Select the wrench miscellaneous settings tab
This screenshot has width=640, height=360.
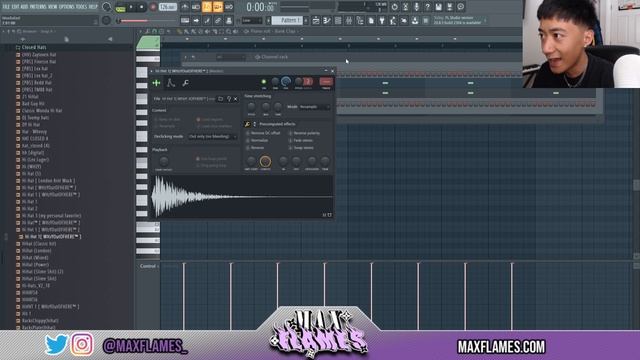[185, 83]
